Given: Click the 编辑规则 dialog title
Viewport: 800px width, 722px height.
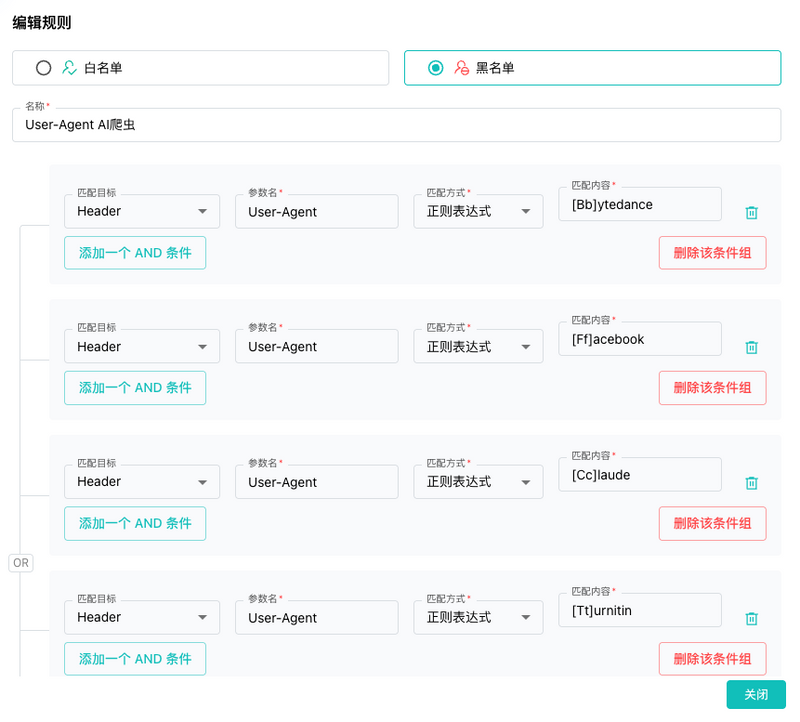Looking at the screenshot, I should tap(42, 22).
